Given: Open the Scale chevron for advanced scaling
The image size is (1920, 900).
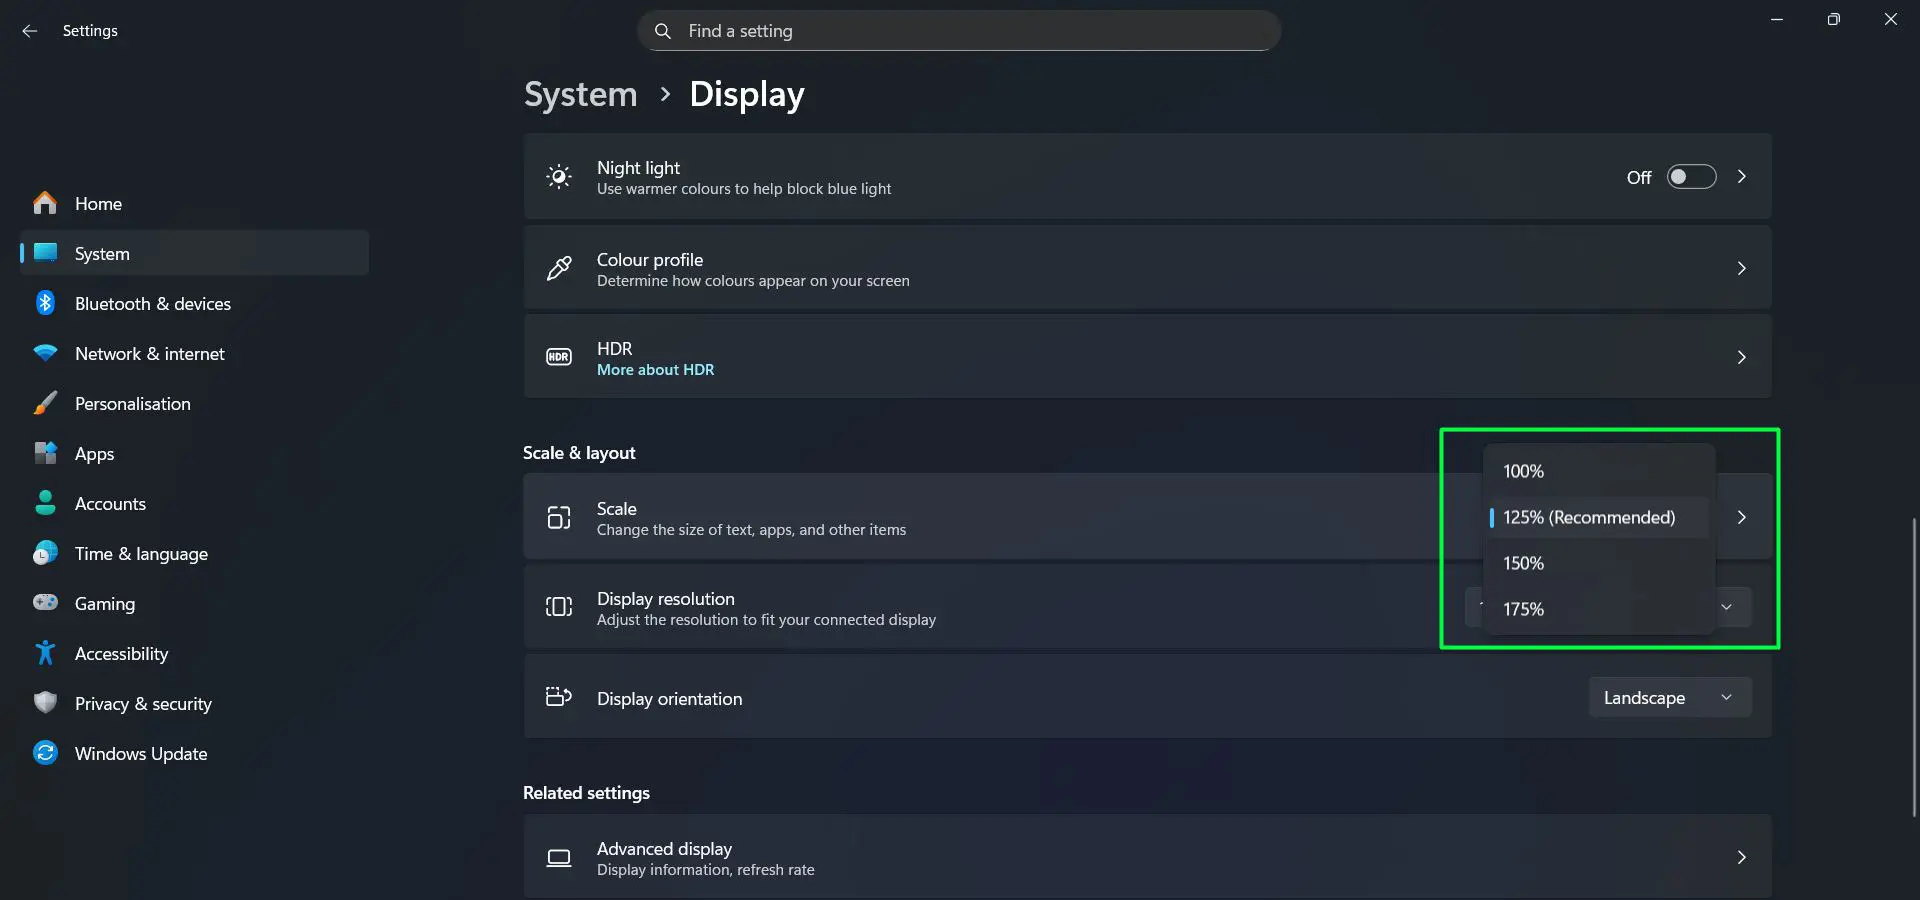Looking at the screenshot, I should tap(1742, 517).
